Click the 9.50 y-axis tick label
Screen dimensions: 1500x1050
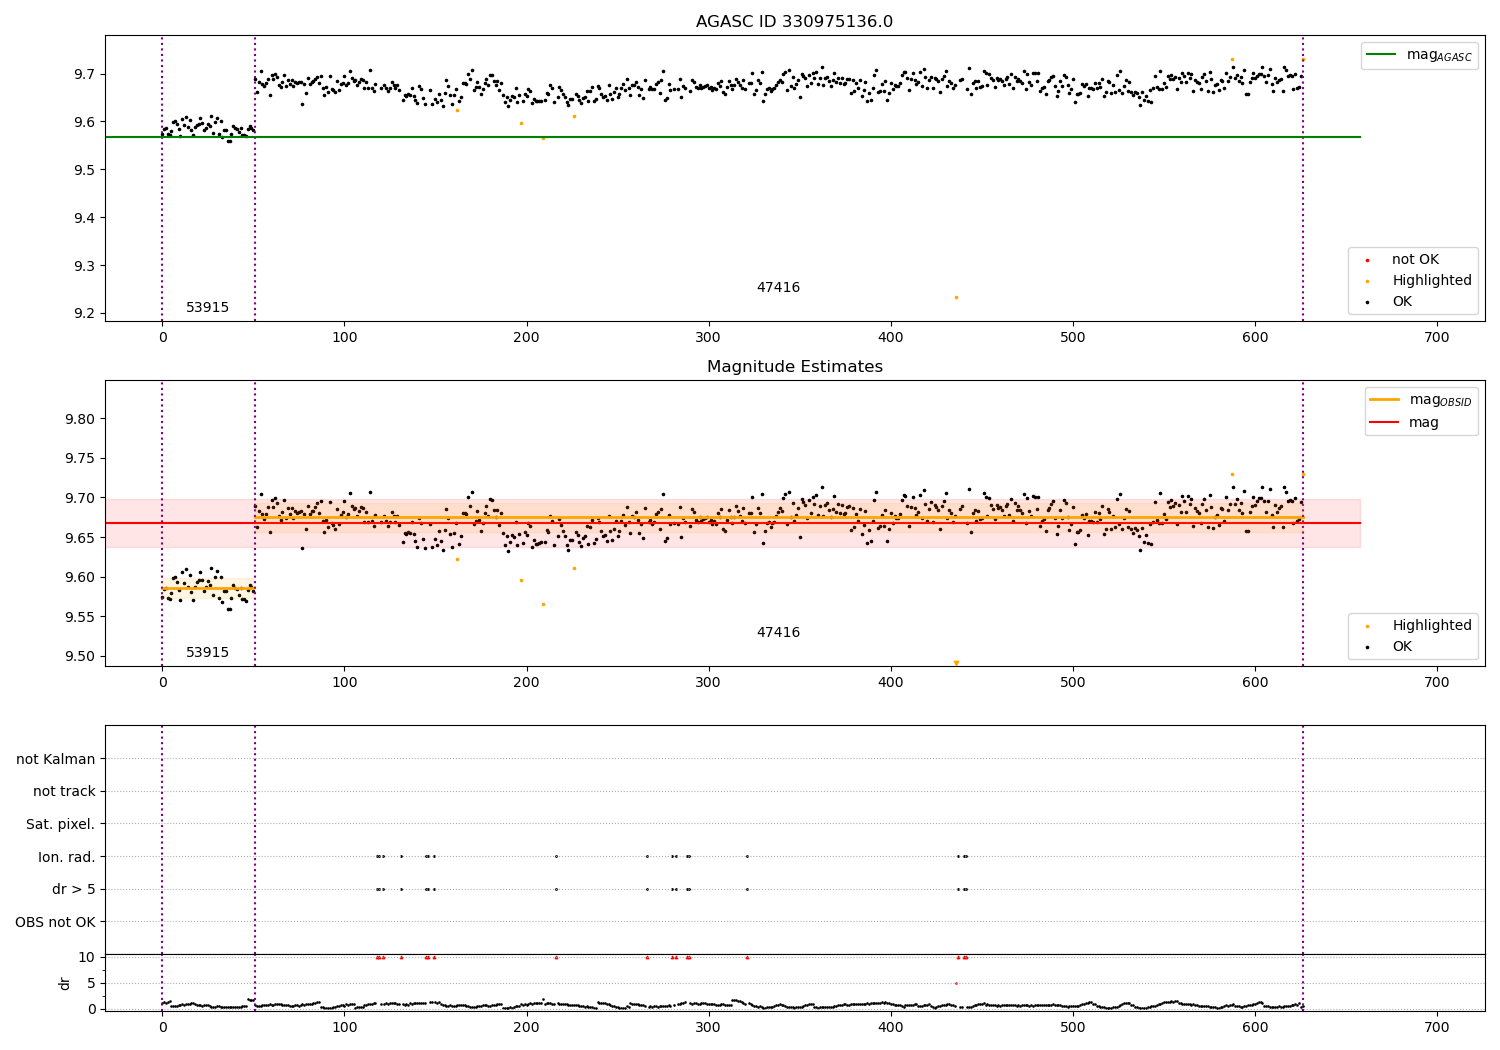pos(82,658)
